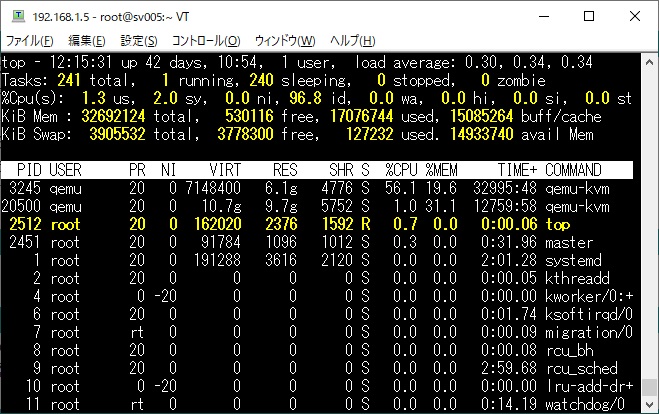
Task: Click the 2:01.28 TIME+ value
Action: pos(509,260)
